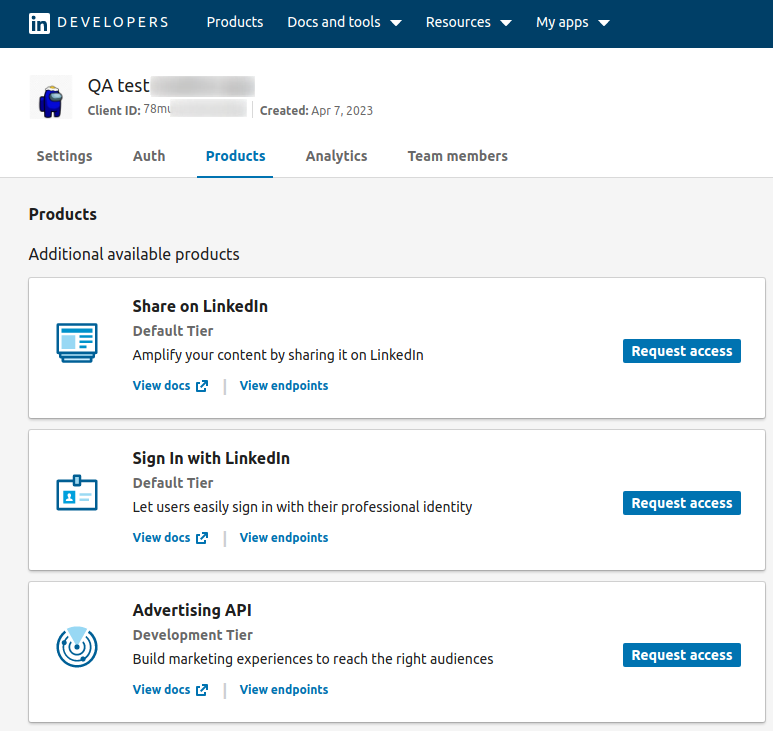Viewport: 773px width, 731px height.
Task: Click the Share on LinkedIn product icon
Action: (77, 343)
